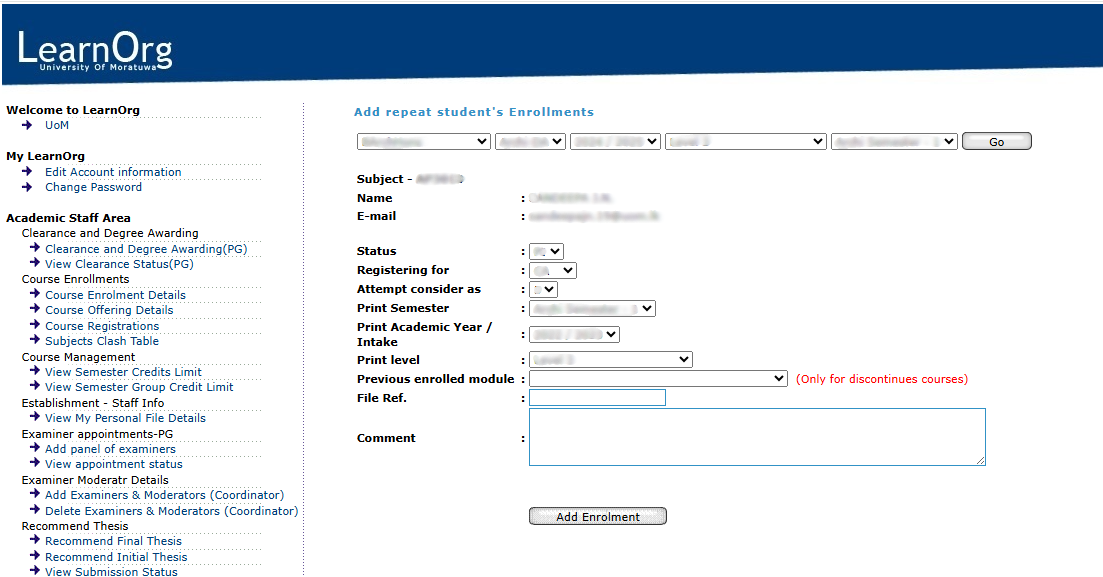Image resolution: width=1103 pixels, height=577 pixels.
Task: Open the level dropdown in top row
Action: (746, 141)
